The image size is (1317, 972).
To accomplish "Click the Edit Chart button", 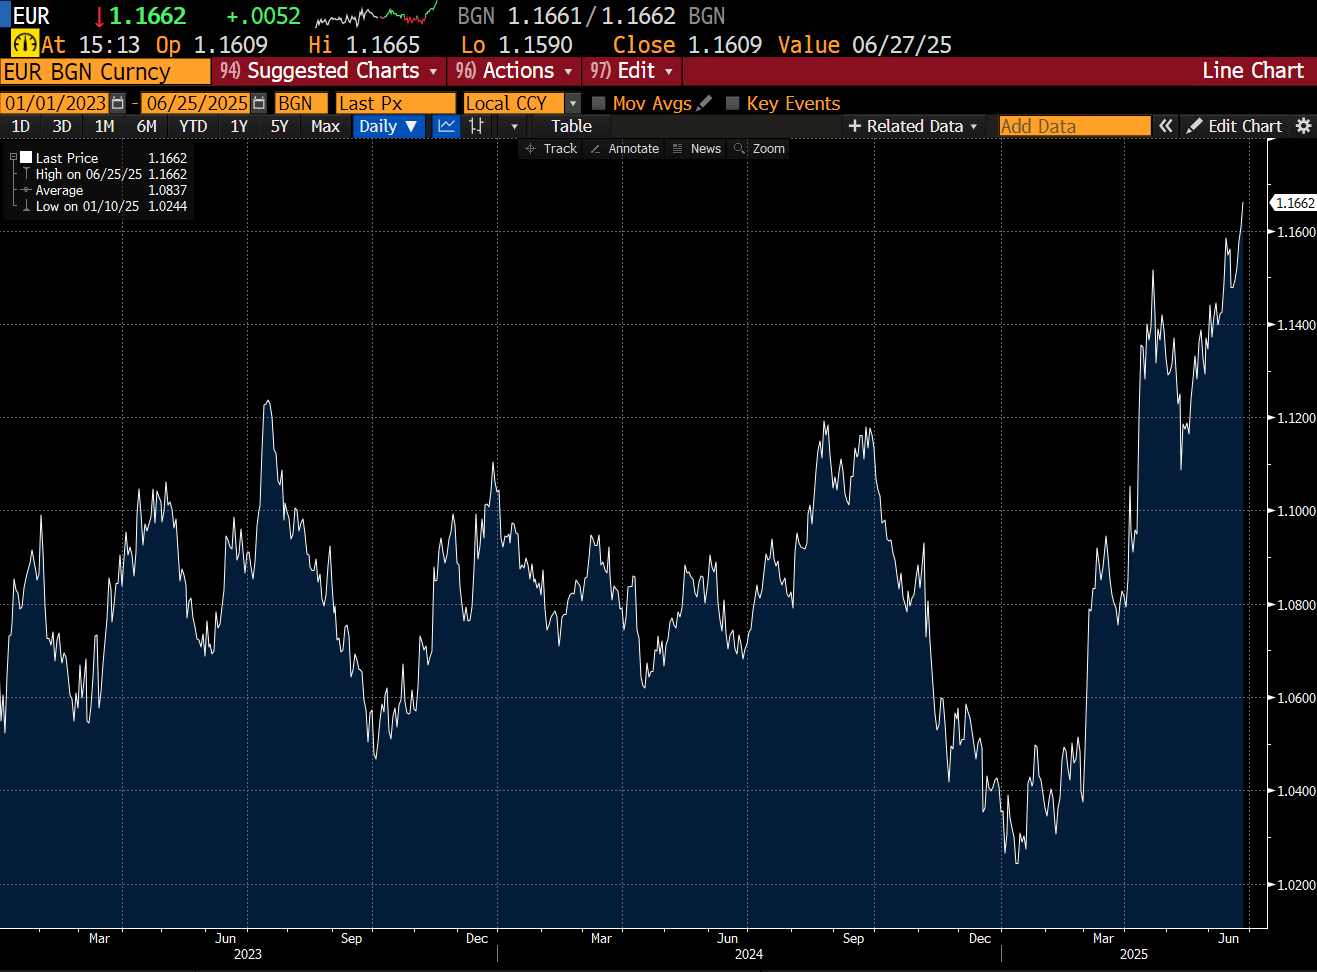I will coord(1234,126).
